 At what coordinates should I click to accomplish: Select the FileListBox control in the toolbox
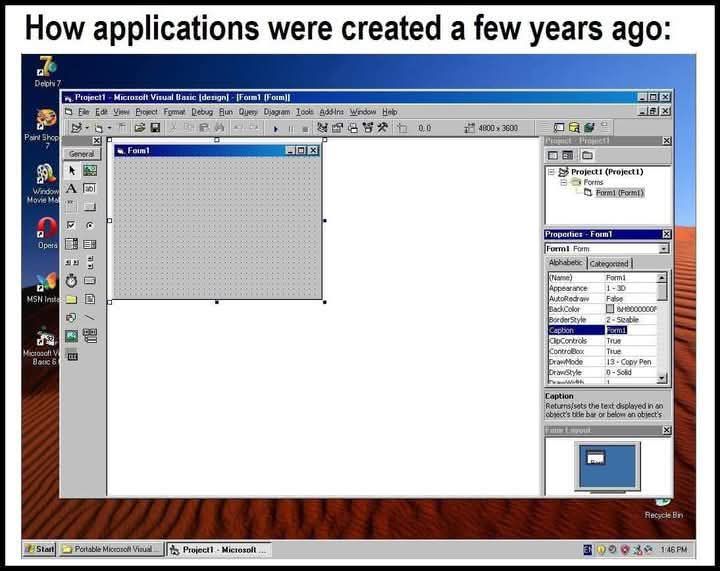[x=90, y=299]
